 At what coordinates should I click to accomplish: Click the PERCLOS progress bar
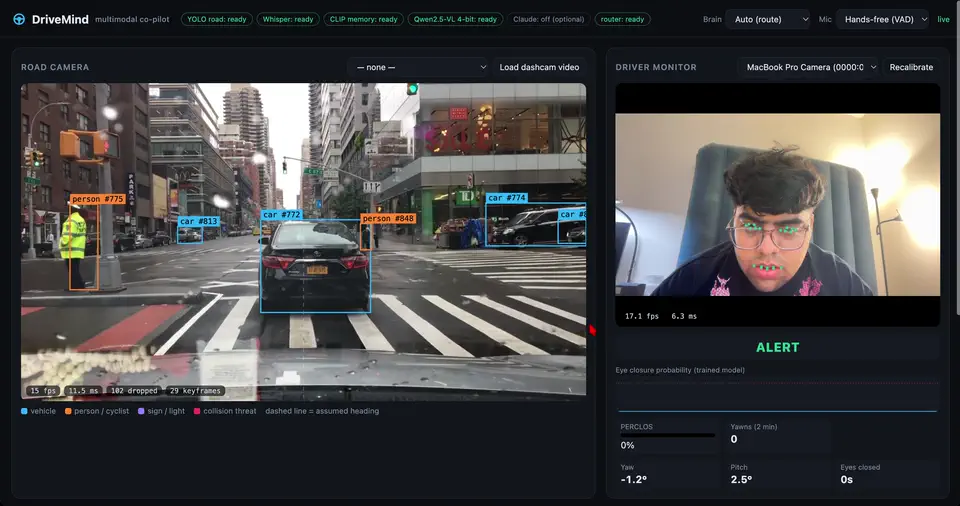coord(667,436)
